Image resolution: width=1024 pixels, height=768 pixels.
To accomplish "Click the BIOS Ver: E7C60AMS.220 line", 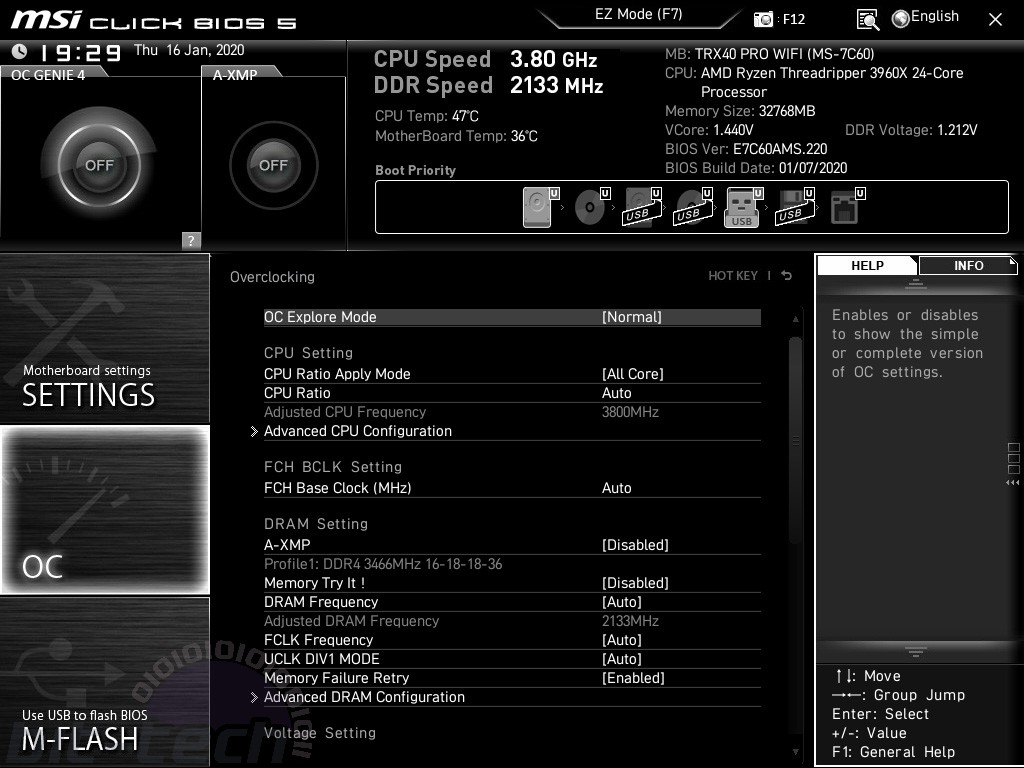I will click(x=746, y=149).
